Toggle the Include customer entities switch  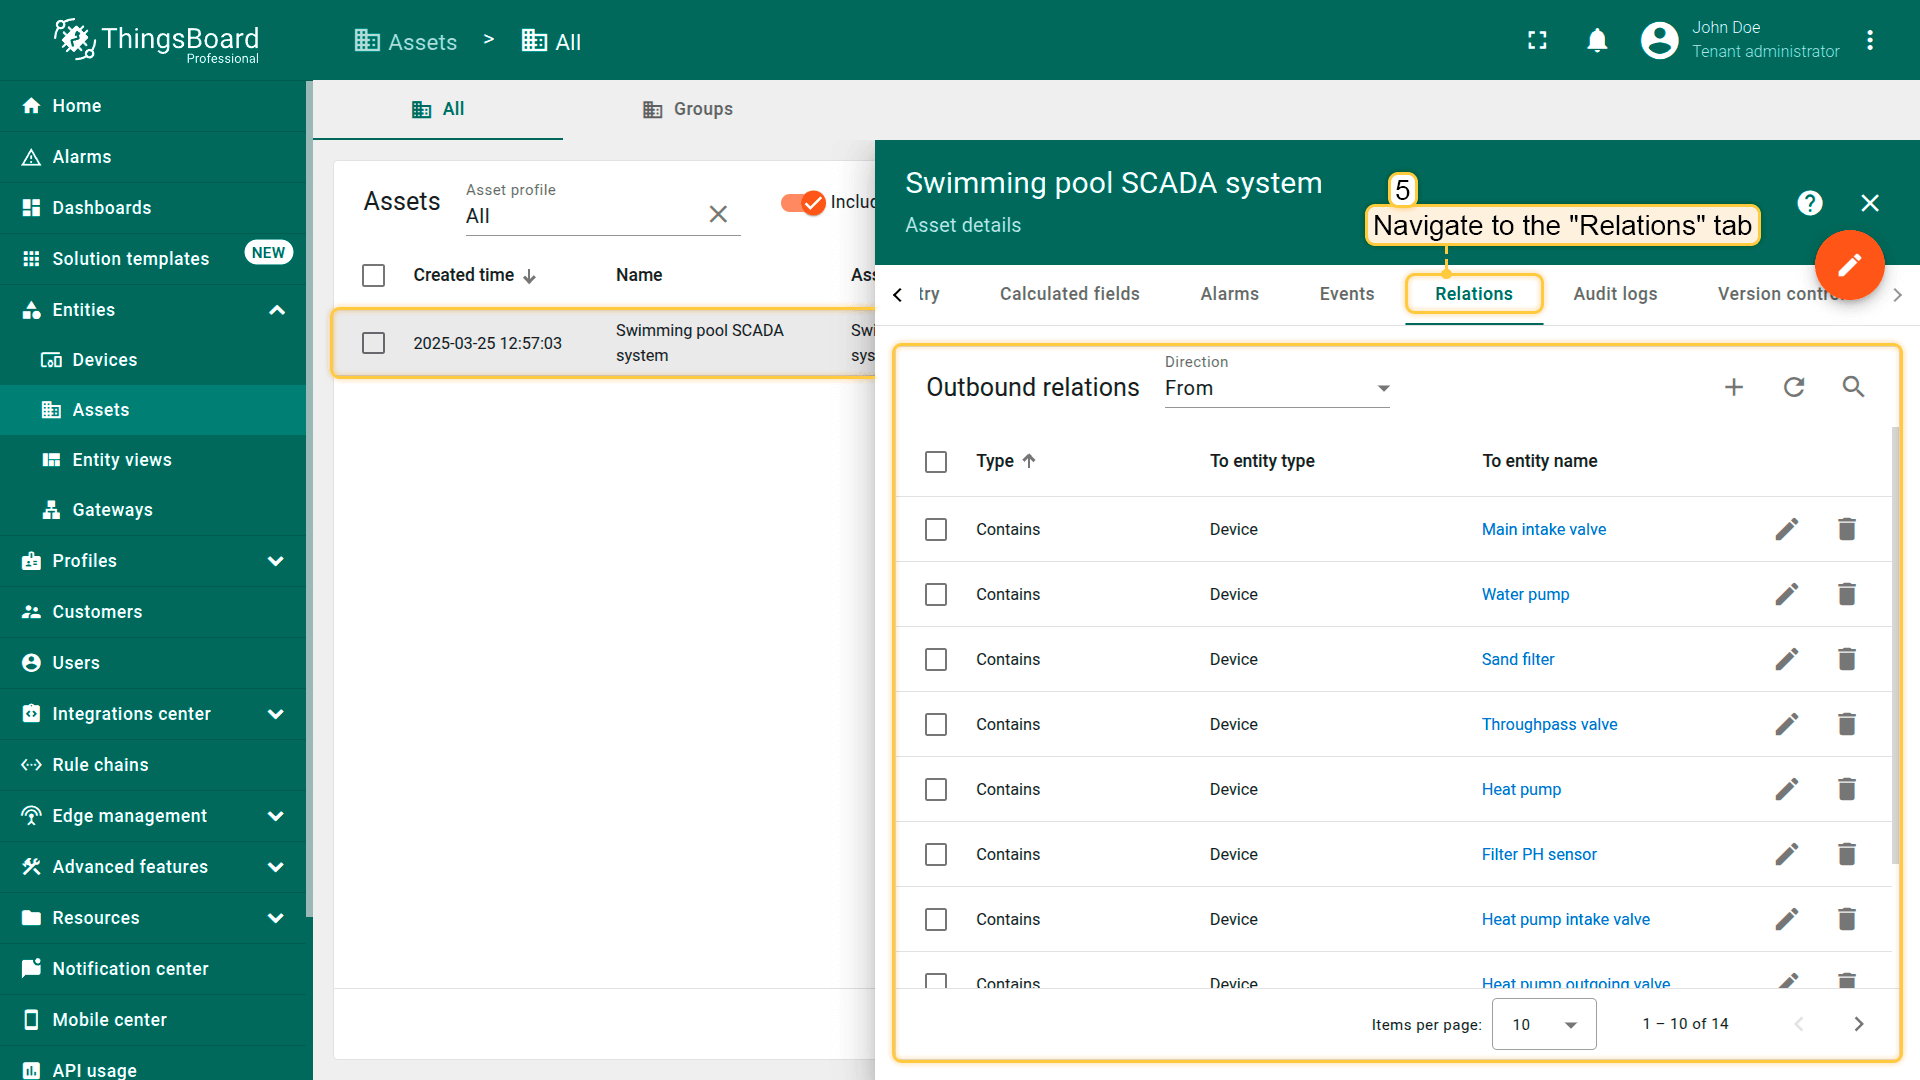tap(803, 202)
